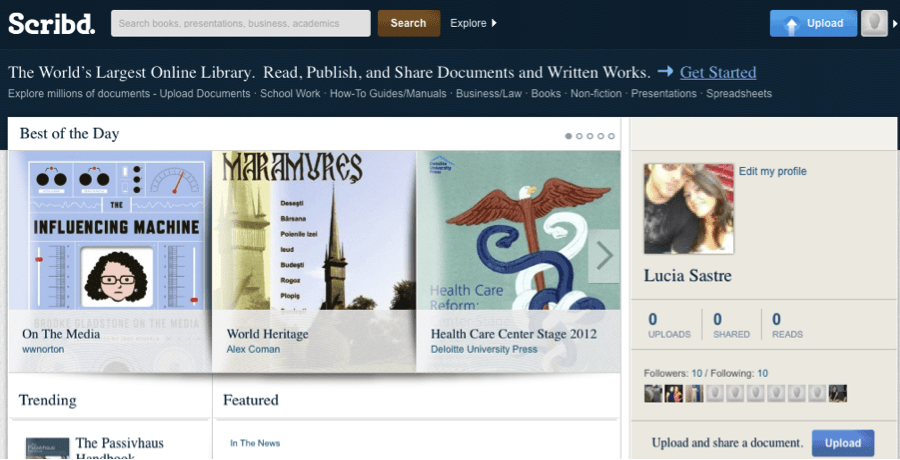Click Lucia Sastre's profile photo
900x460 pixels.
point(689,208)
